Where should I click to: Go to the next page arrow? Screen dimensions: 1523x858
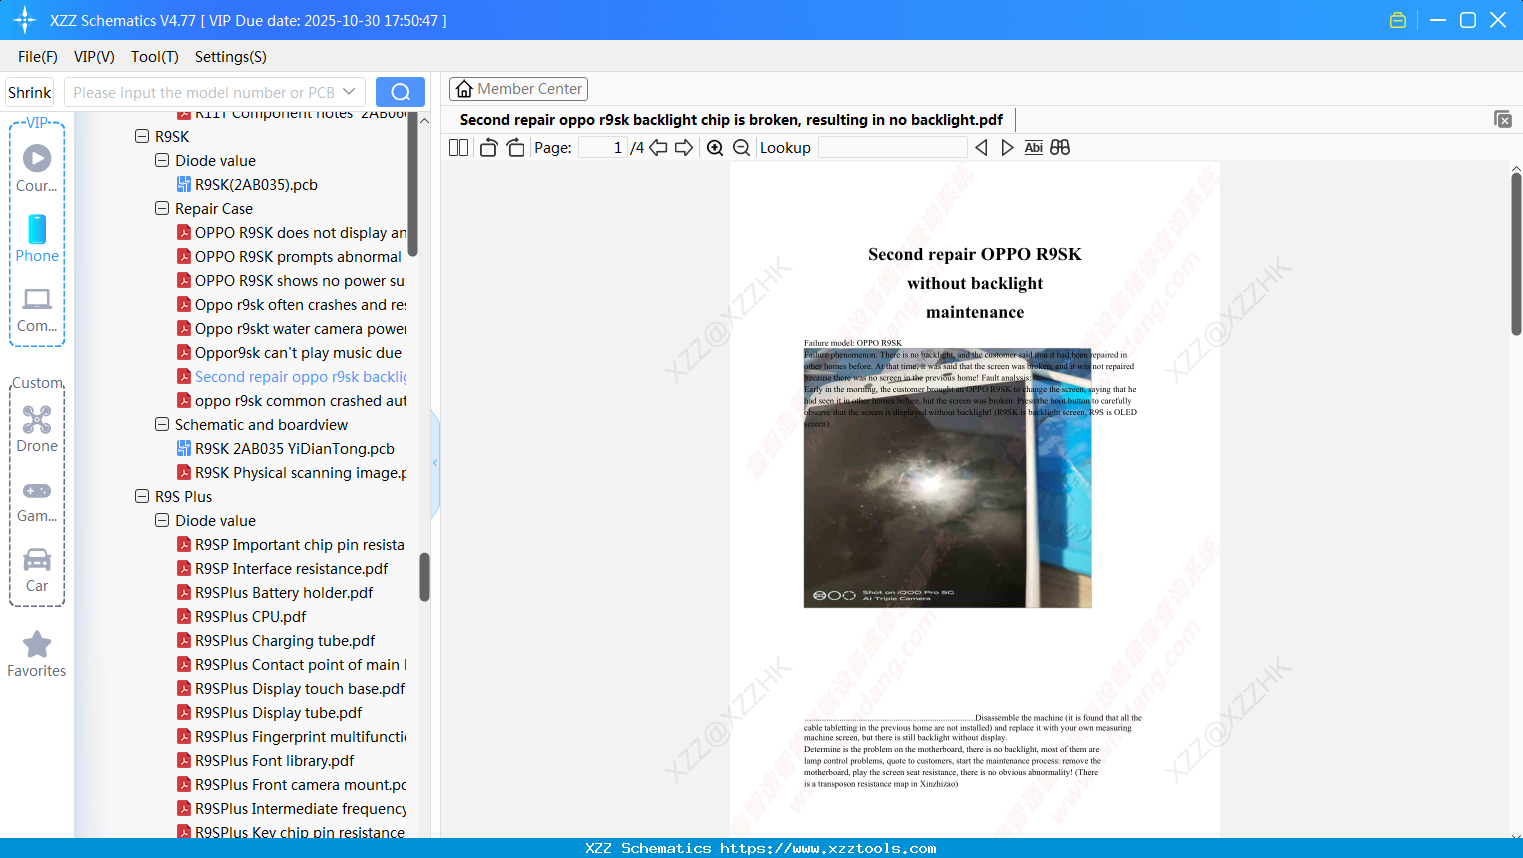[x=684, y=148]
